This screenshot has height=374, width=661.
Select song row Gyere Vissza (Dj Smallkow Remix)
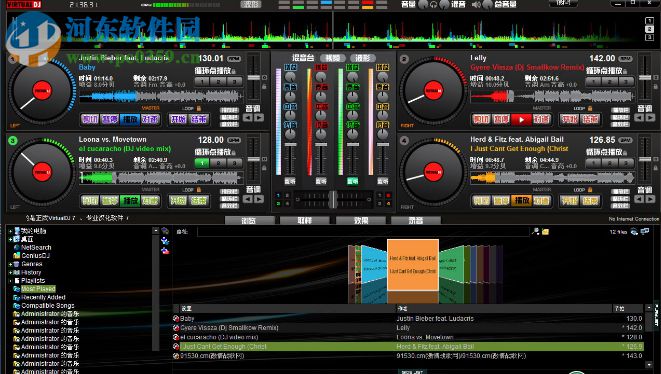pyautogui.click(x=408, y=328)
